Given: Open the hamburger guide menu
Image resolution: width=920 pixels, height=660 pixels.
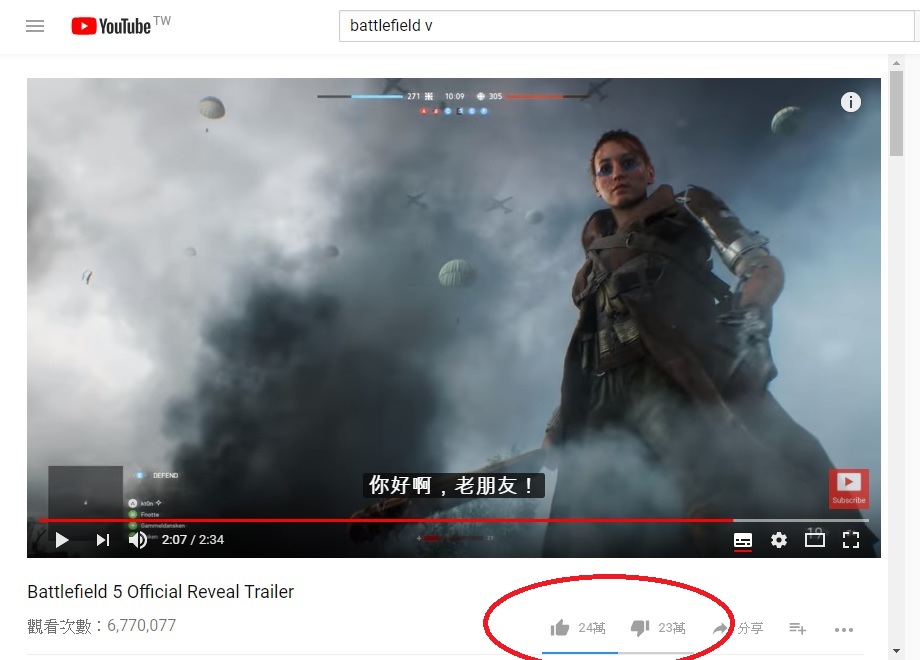Looking at the screenshot, I should (x=35, y=26).
